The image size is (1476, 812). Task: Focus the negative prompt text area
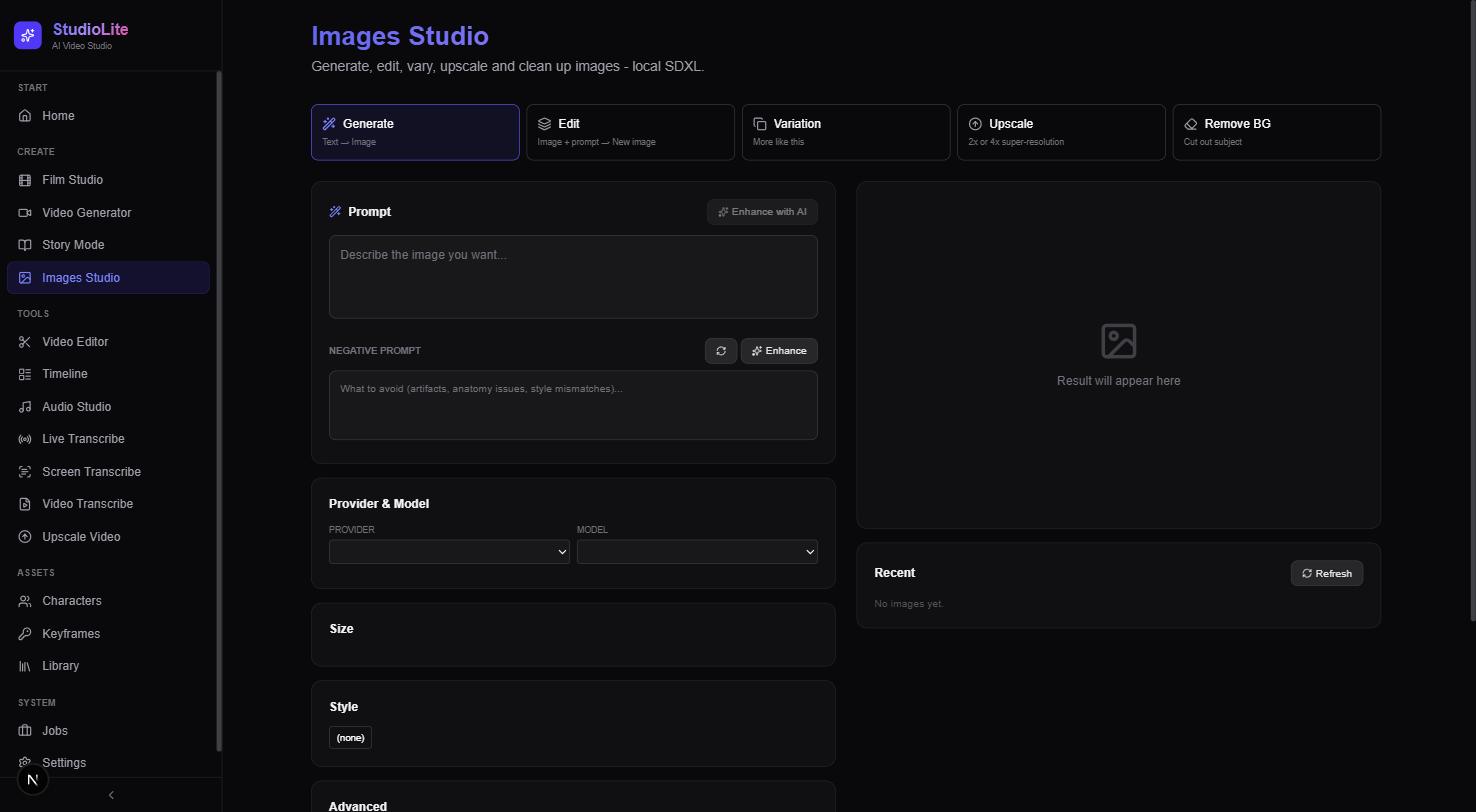tap(573, 405)
